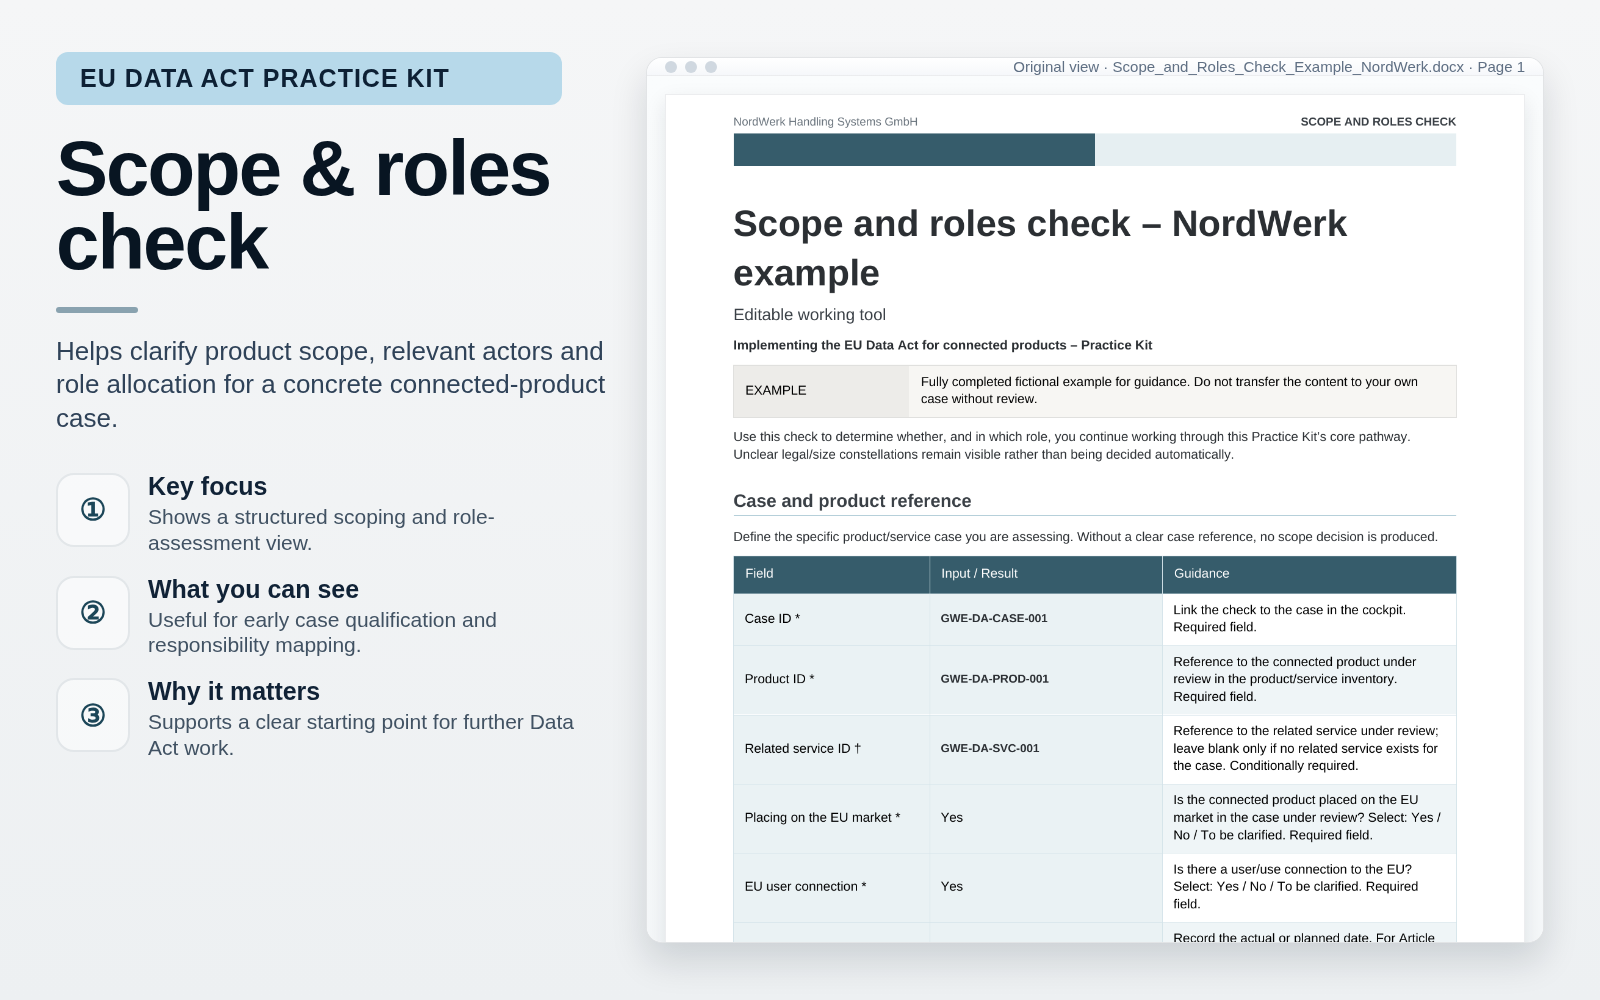Click the Placing on the EU market field
This screenshot has height=1000, width=1600.
pos(832,818)
